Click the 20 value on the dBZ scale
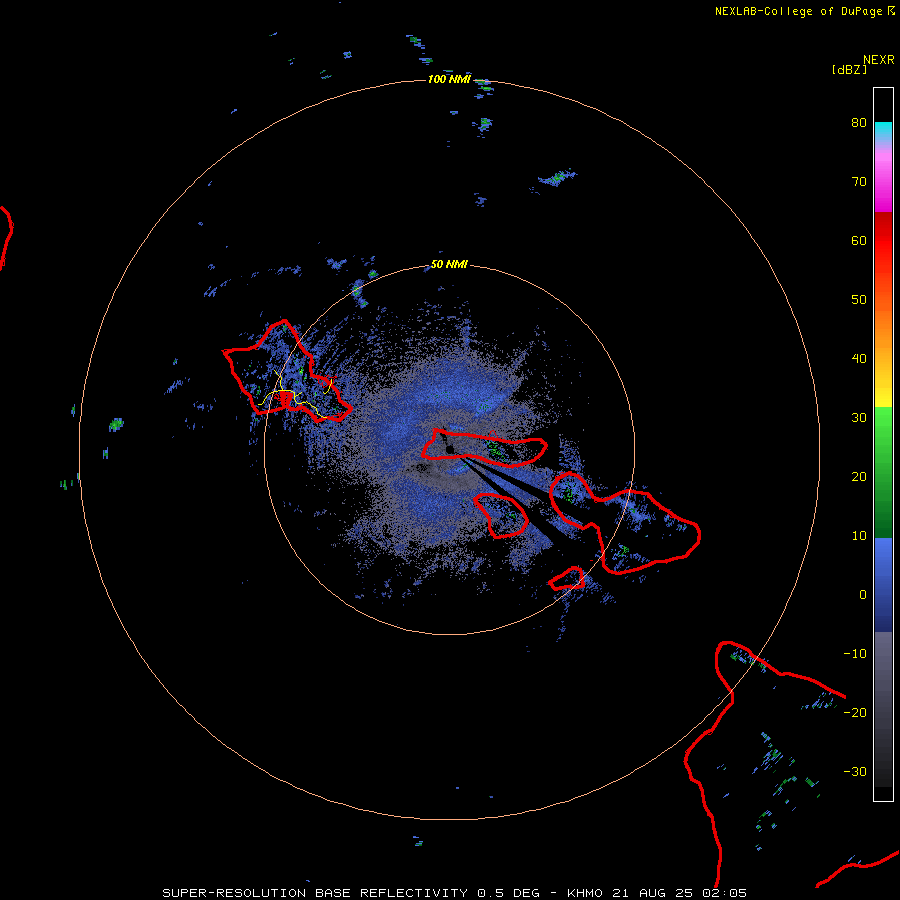 [859, 476]
